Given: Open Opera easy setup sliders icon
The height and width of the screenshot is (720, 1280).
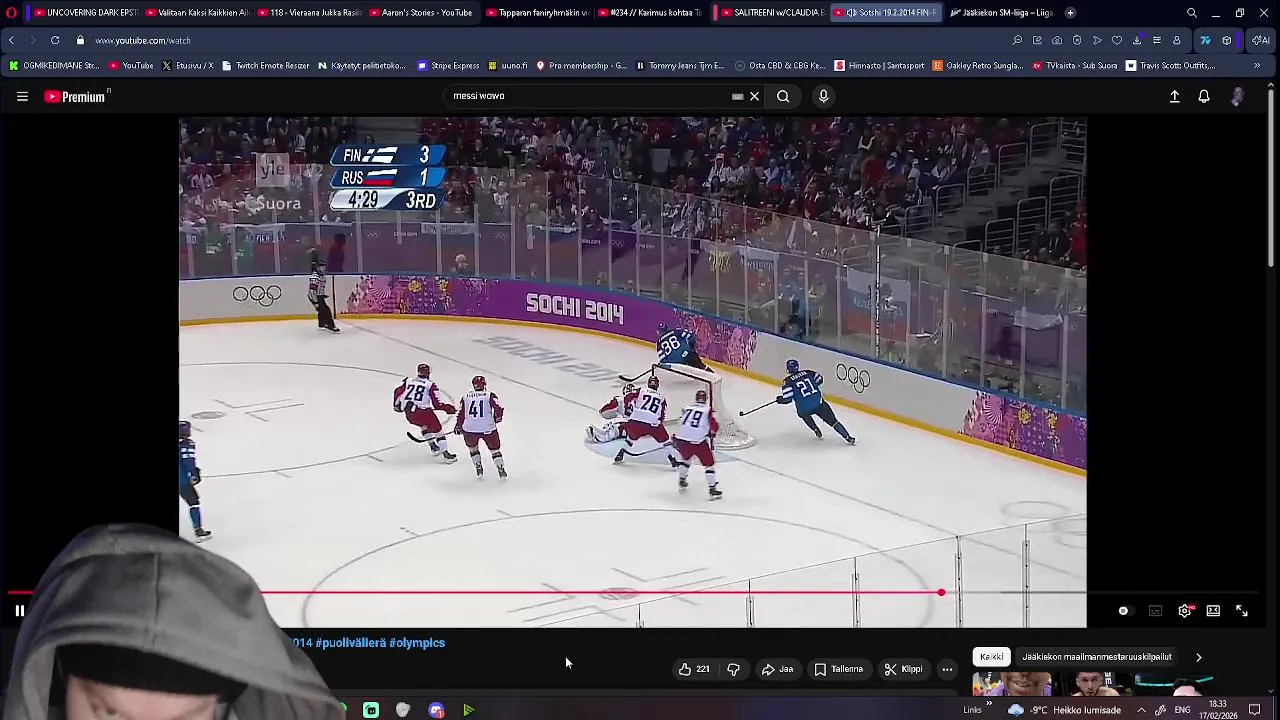Looking at the screenshot, I should coord(1157,40).
